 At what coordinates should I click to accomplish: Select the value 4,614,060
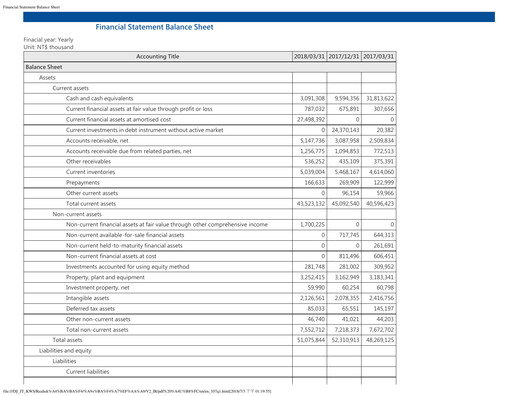[x=381, y=172]
